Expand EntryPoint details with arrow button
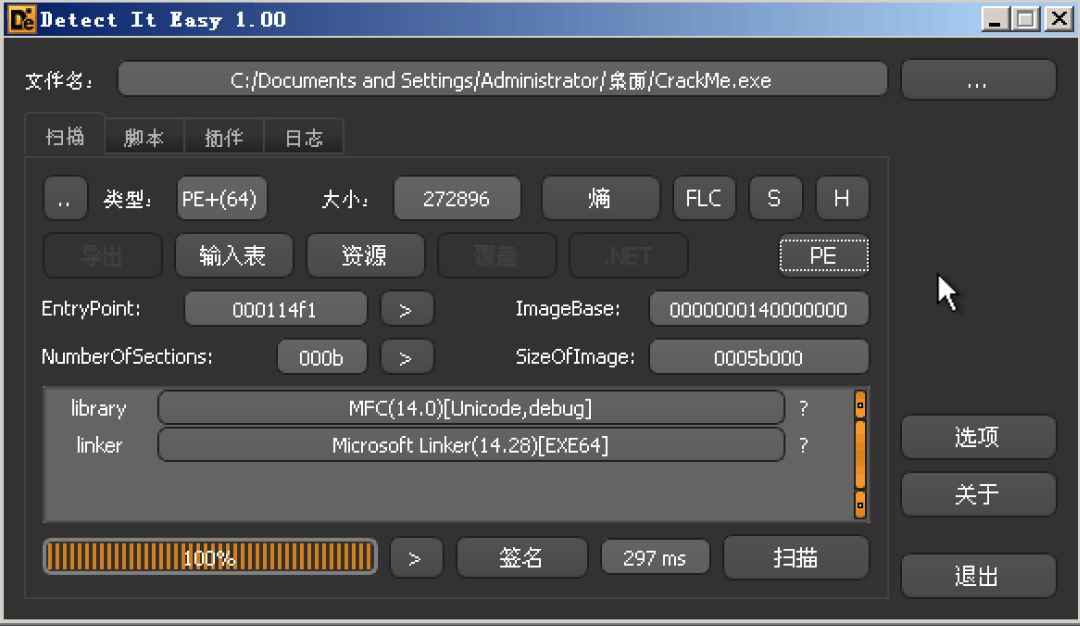Screen dimensions: 1080x626 [x=406, y=310]
